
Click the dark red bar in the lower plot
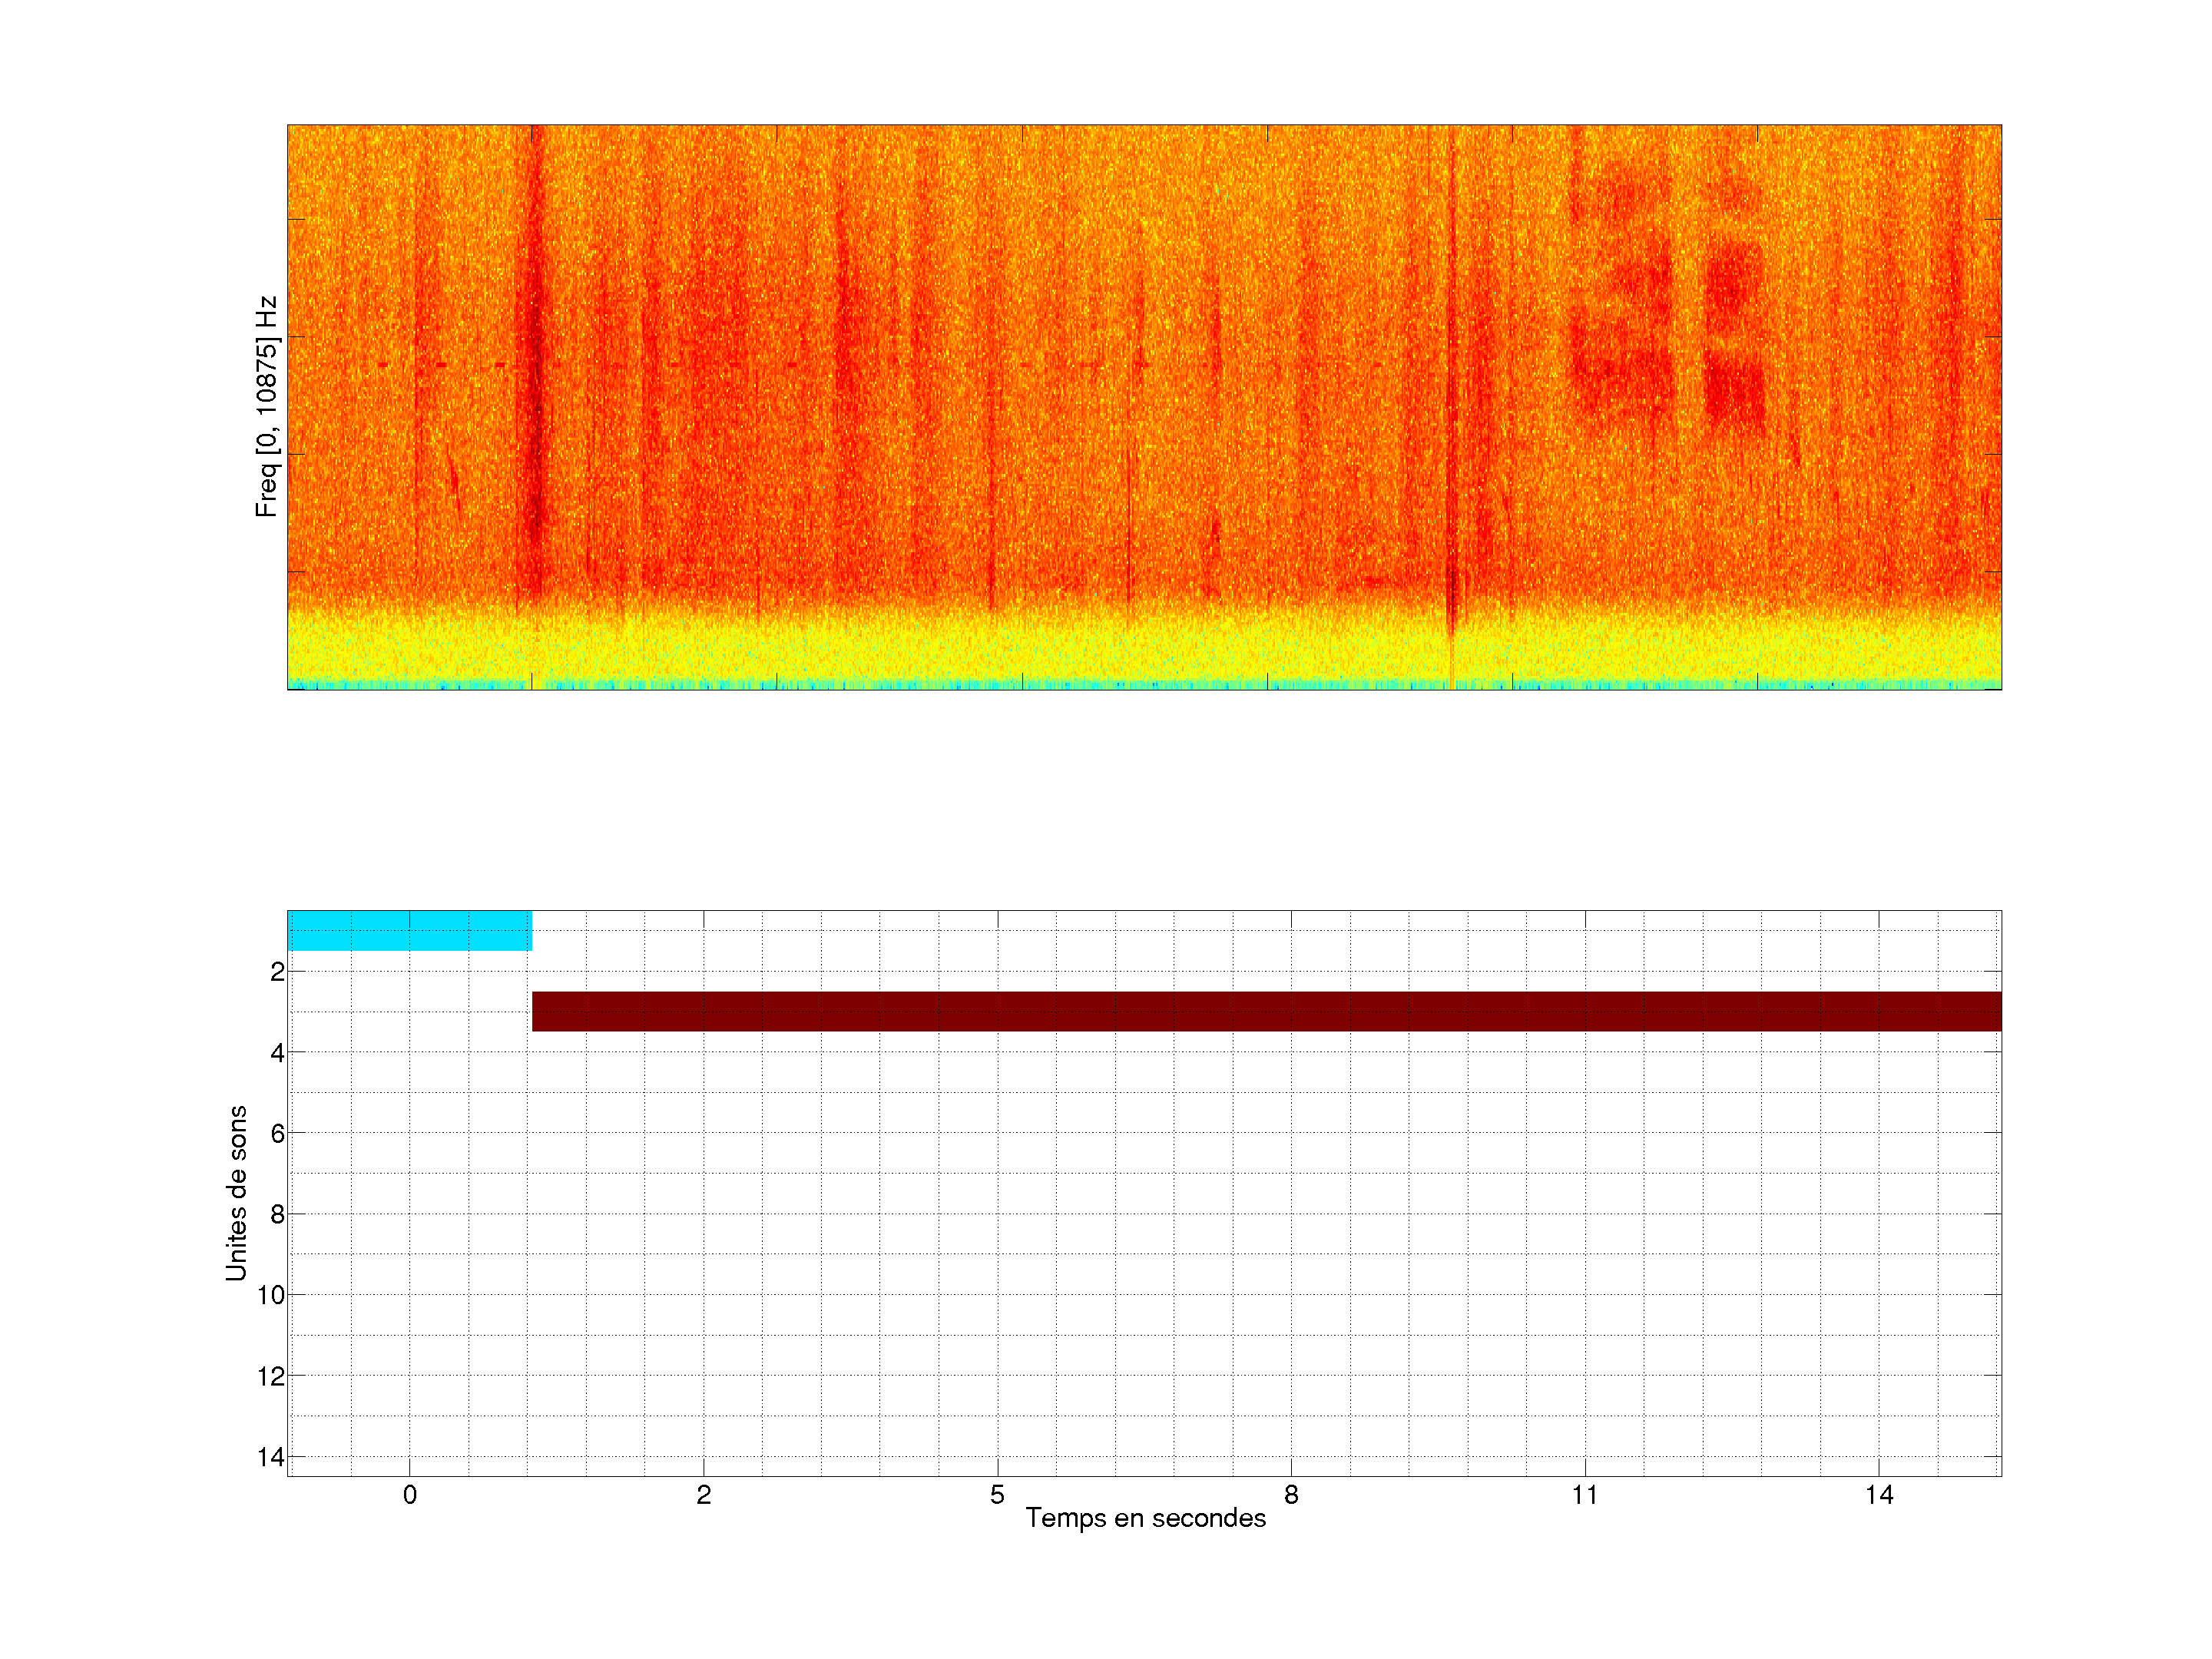[x=1266, y=1011]
